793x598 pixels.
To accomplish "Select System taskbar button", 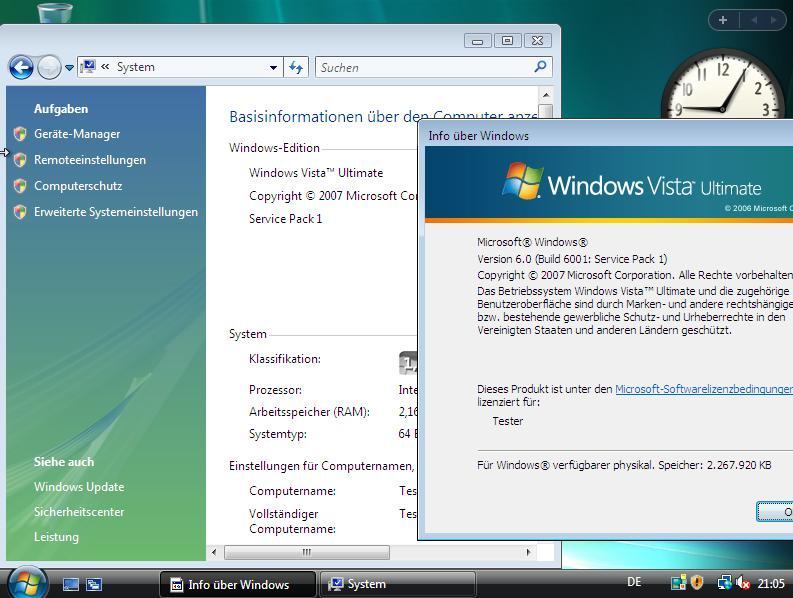I will tap(398, 585).
